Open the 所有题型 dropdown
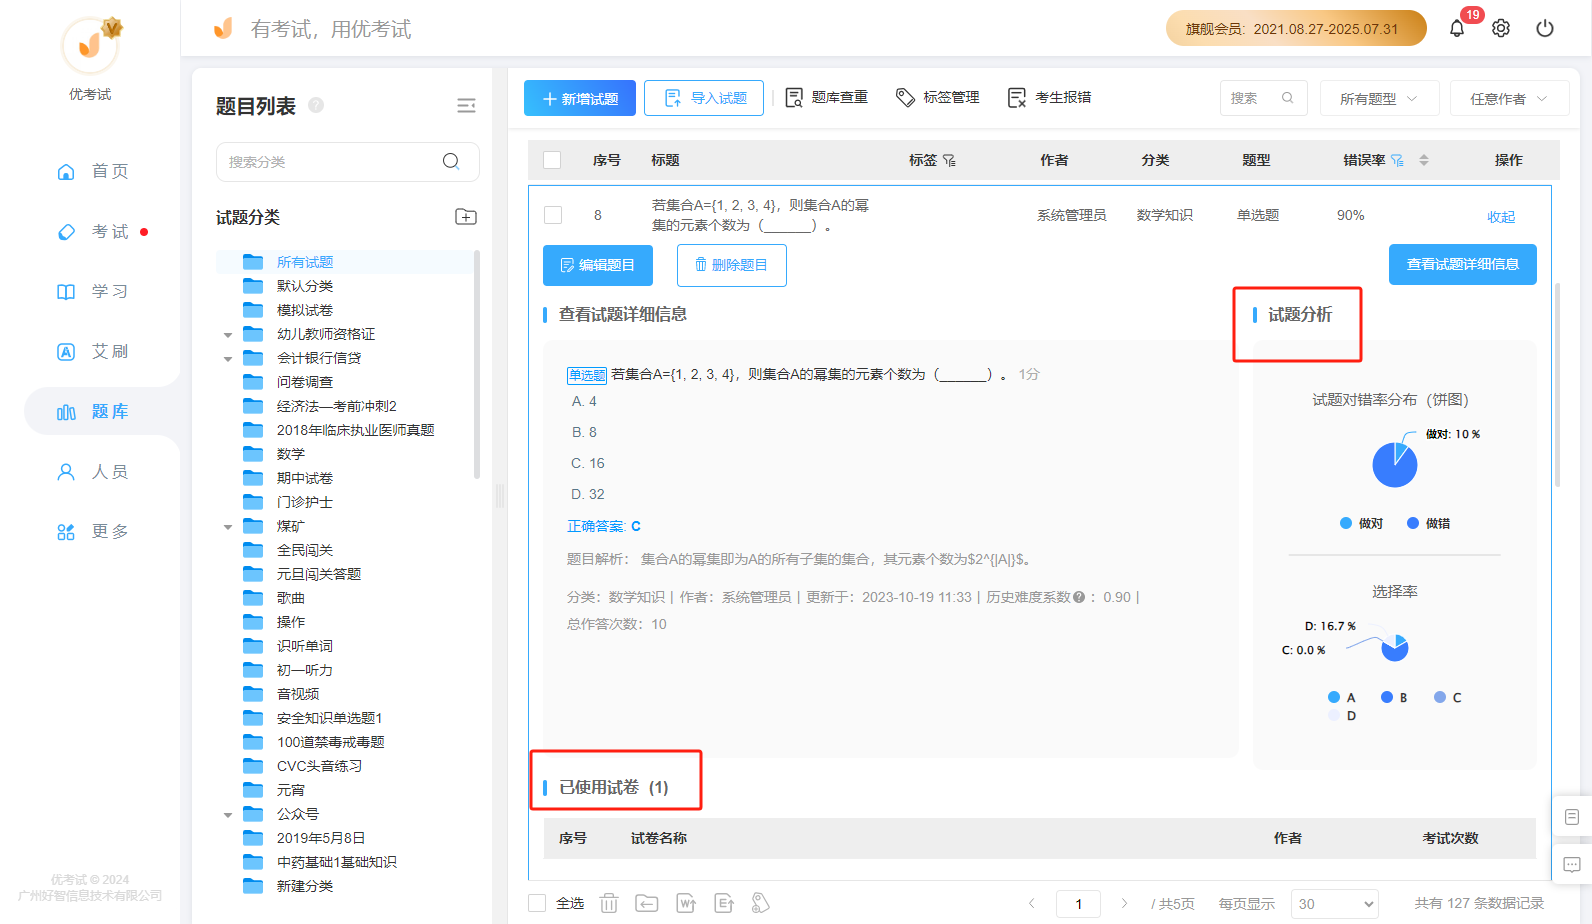1592x924 pixels. (x=1380, y=98)
